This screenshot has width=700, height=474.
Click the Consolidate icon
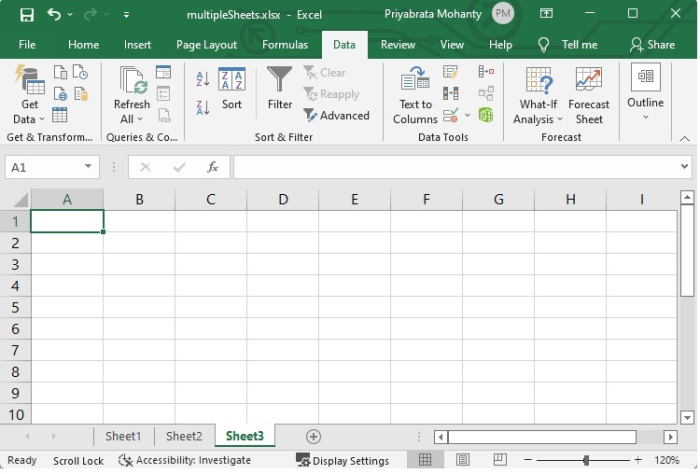(x=486, y=71)
